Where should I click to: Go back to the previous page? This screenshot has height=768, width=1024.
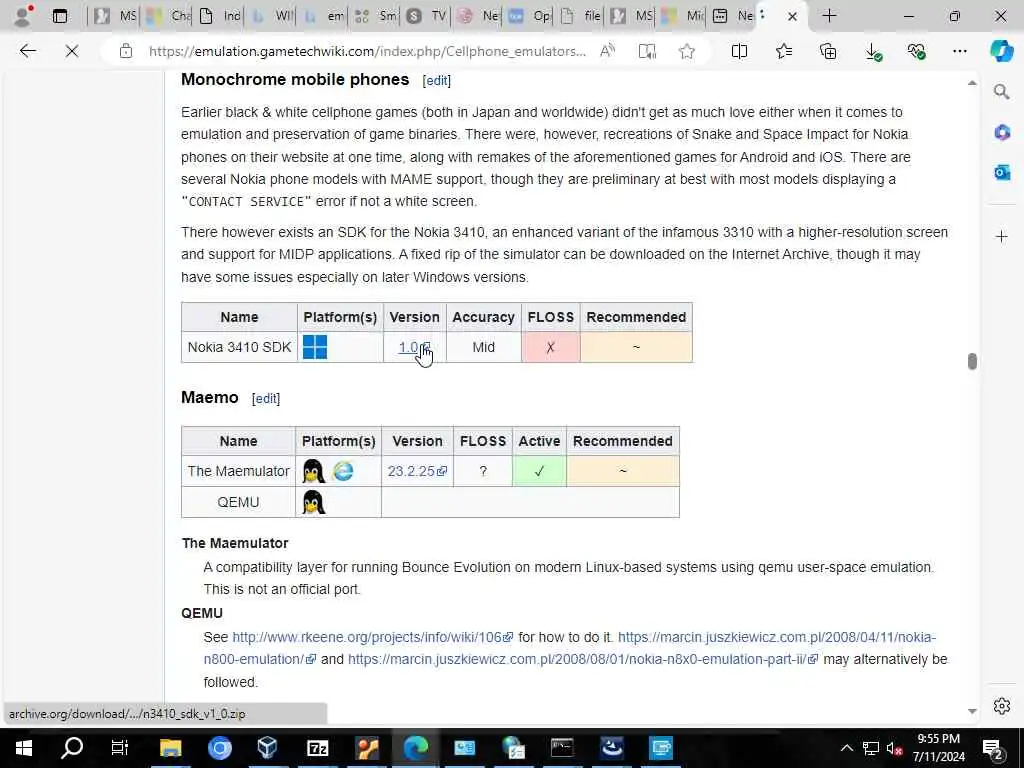coord(27,51)
